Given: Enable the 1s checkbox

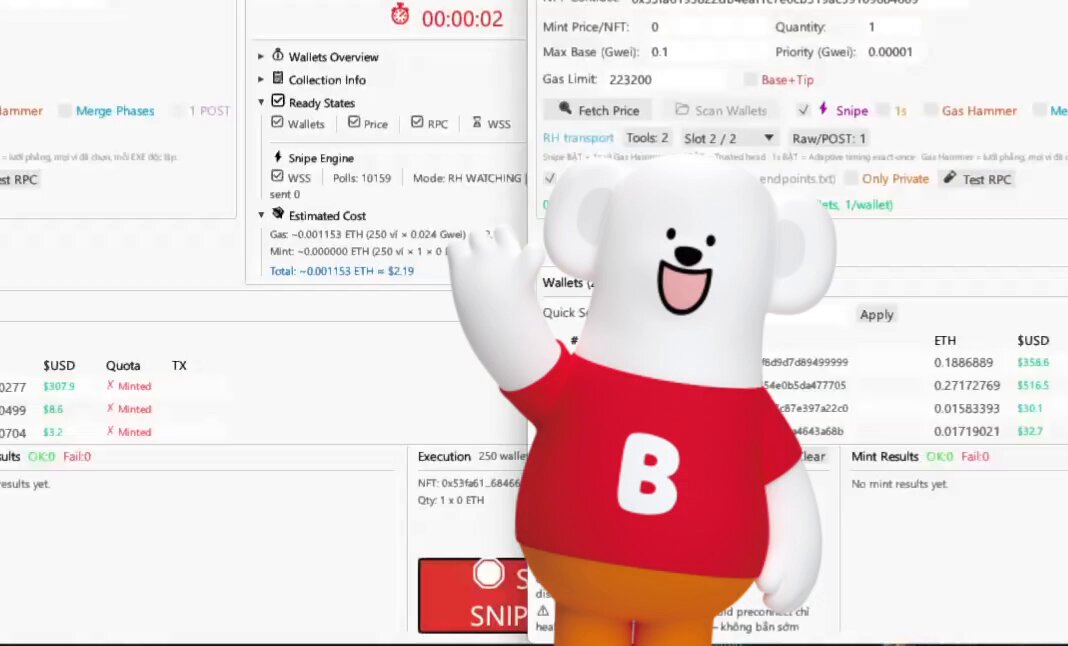Looking at the screenshot, I should (x=883, y=109).
